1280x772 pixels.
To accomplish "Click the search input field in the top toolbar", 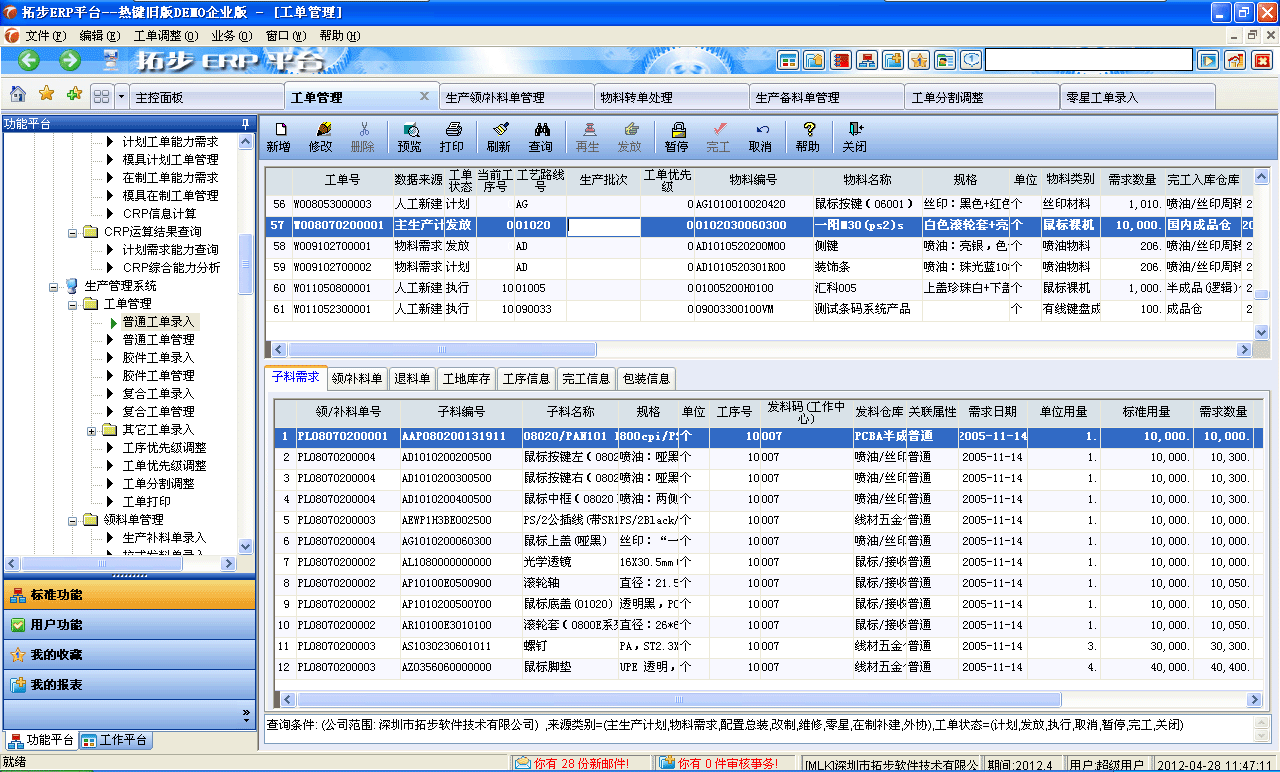I will point(1090,59).
